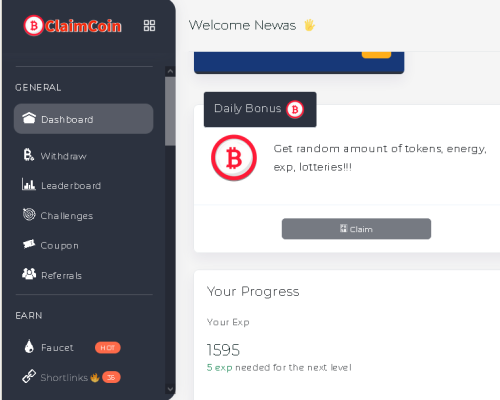This screenshot has width=500, height=400.
Task: Click the Referrals people icon
Action: click(x=29, y=274)
